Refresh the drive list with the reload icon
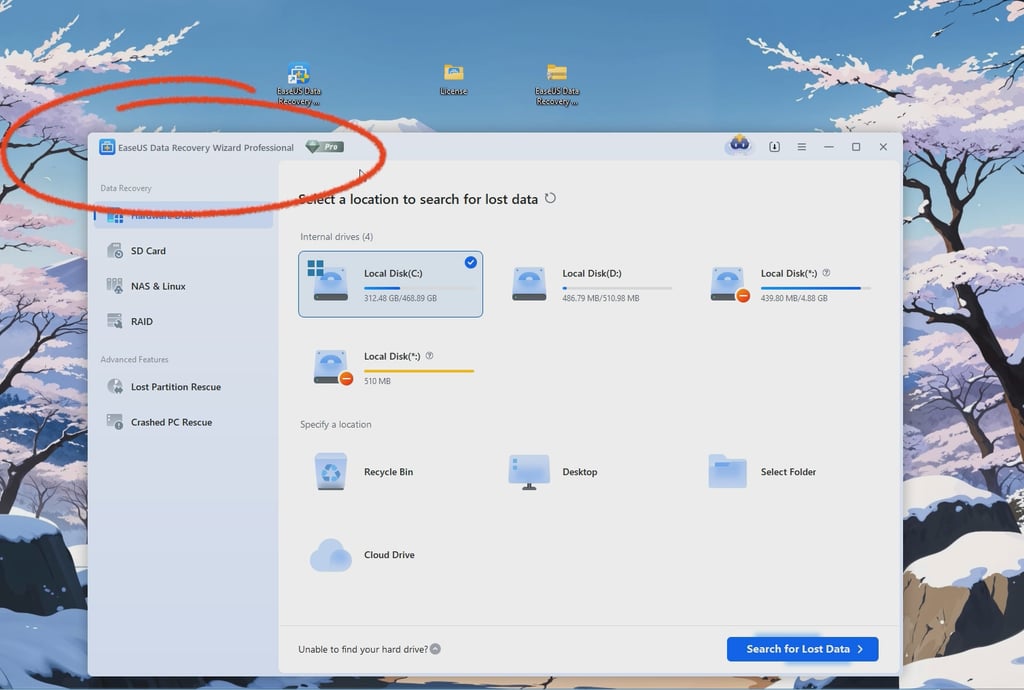 (x=551, y=198)
